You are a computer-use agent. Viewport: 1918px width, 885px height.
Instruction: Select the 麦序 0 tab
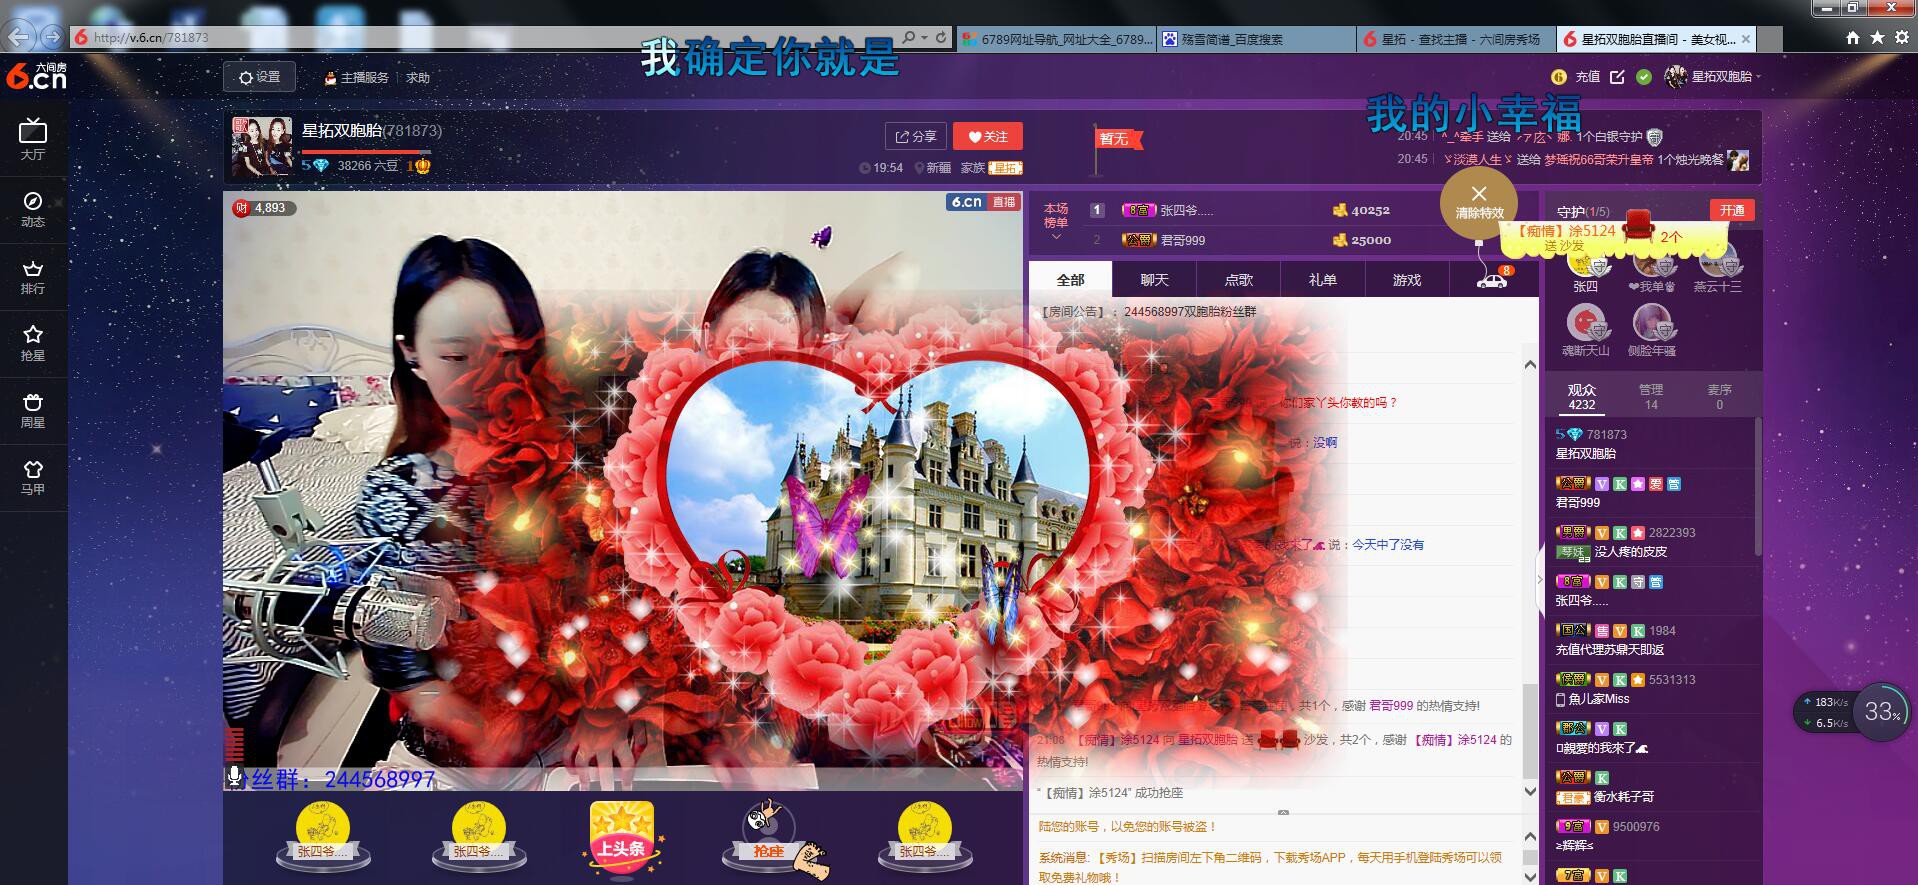pos(1719,397)
